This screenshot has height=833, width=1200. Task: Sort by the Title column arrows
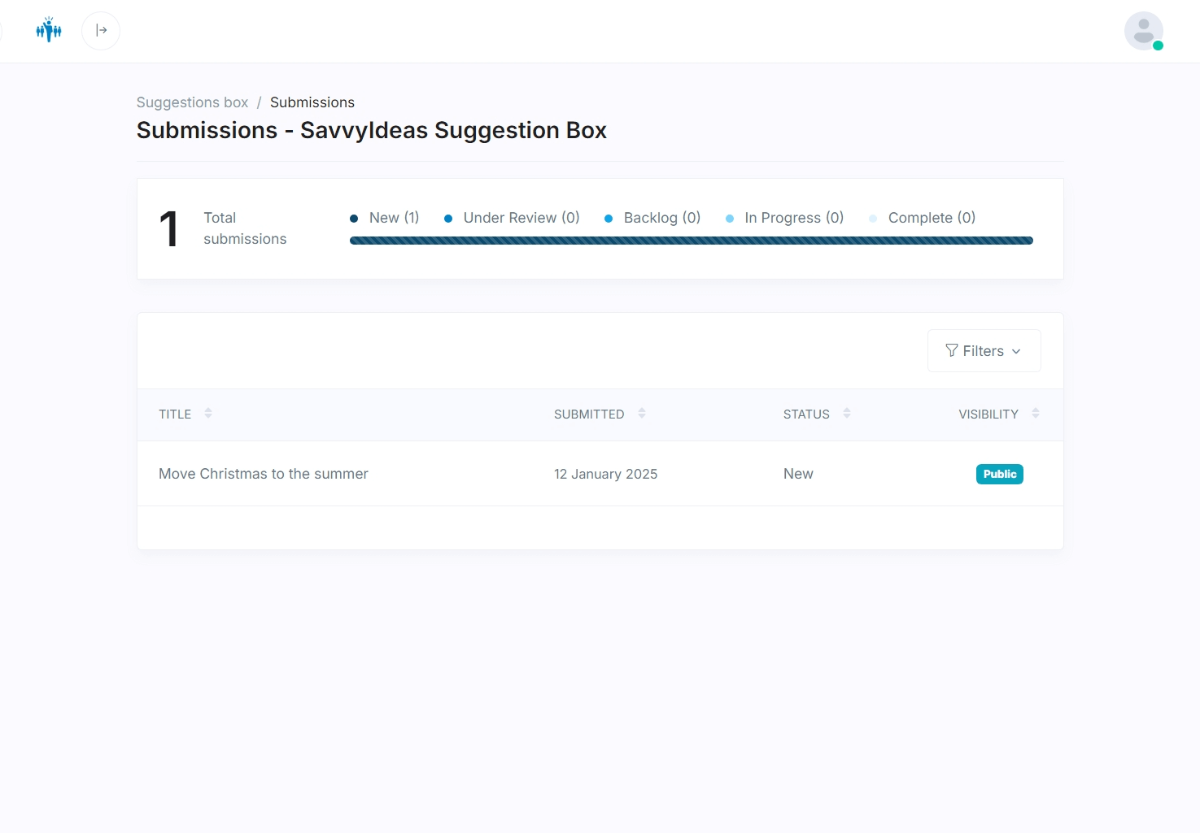[x=208, y=413]
